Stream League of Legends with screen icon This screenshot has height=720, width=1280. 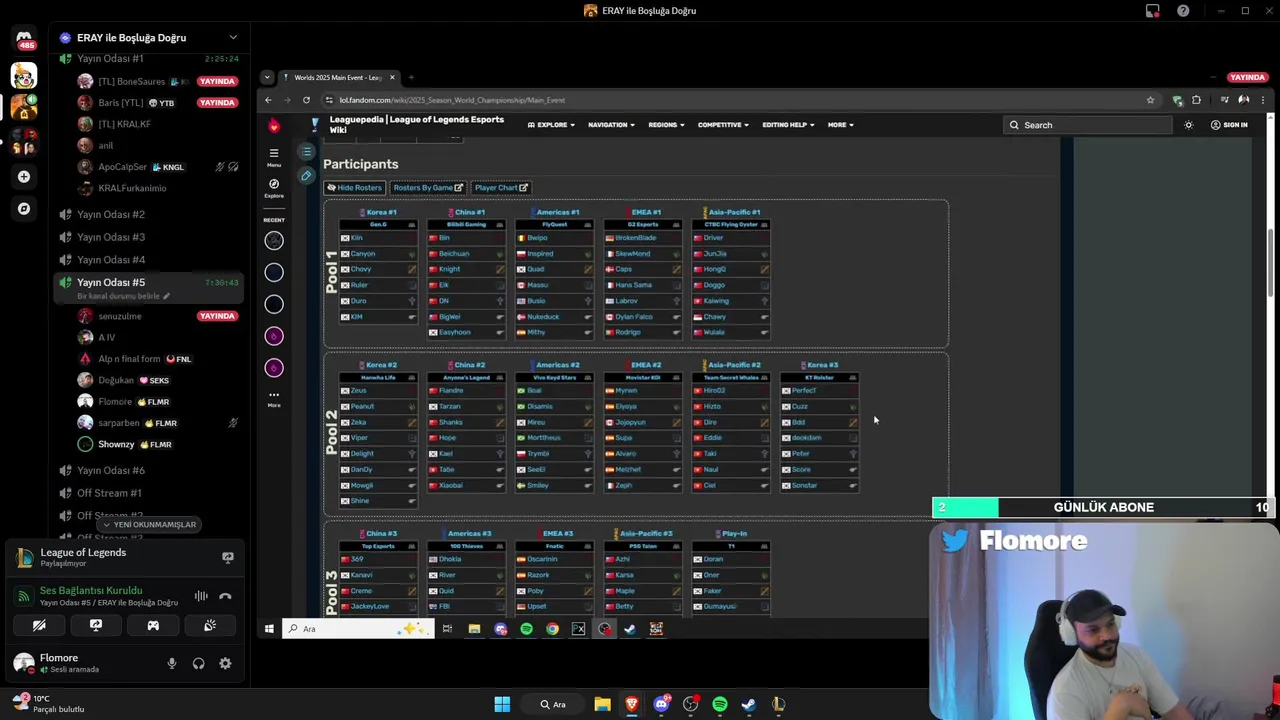coord(227,557)
